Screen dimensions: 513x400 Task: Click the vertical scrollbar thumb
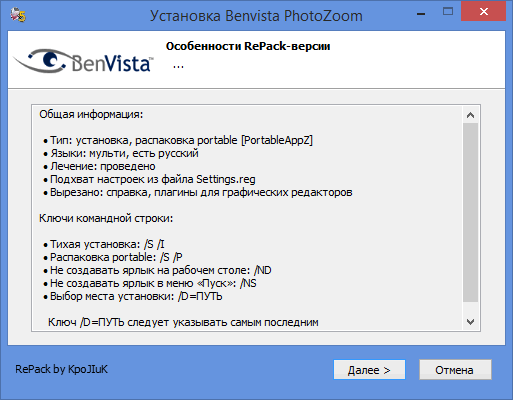470,213
